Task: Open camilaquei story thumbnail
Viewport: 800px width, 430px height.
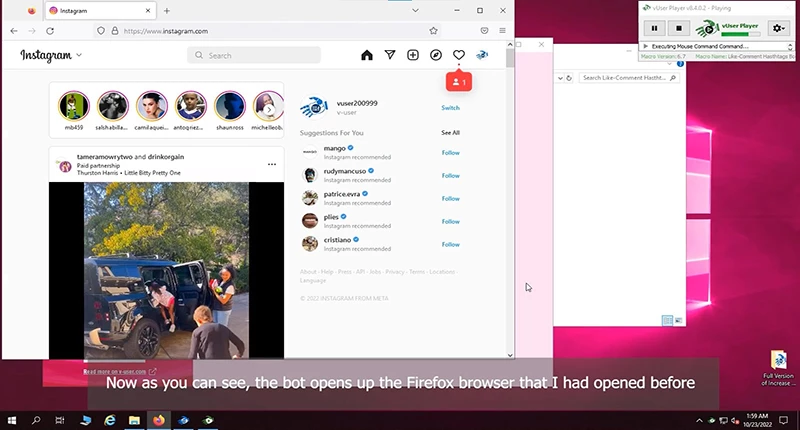Action: click(x=152, y=106)
